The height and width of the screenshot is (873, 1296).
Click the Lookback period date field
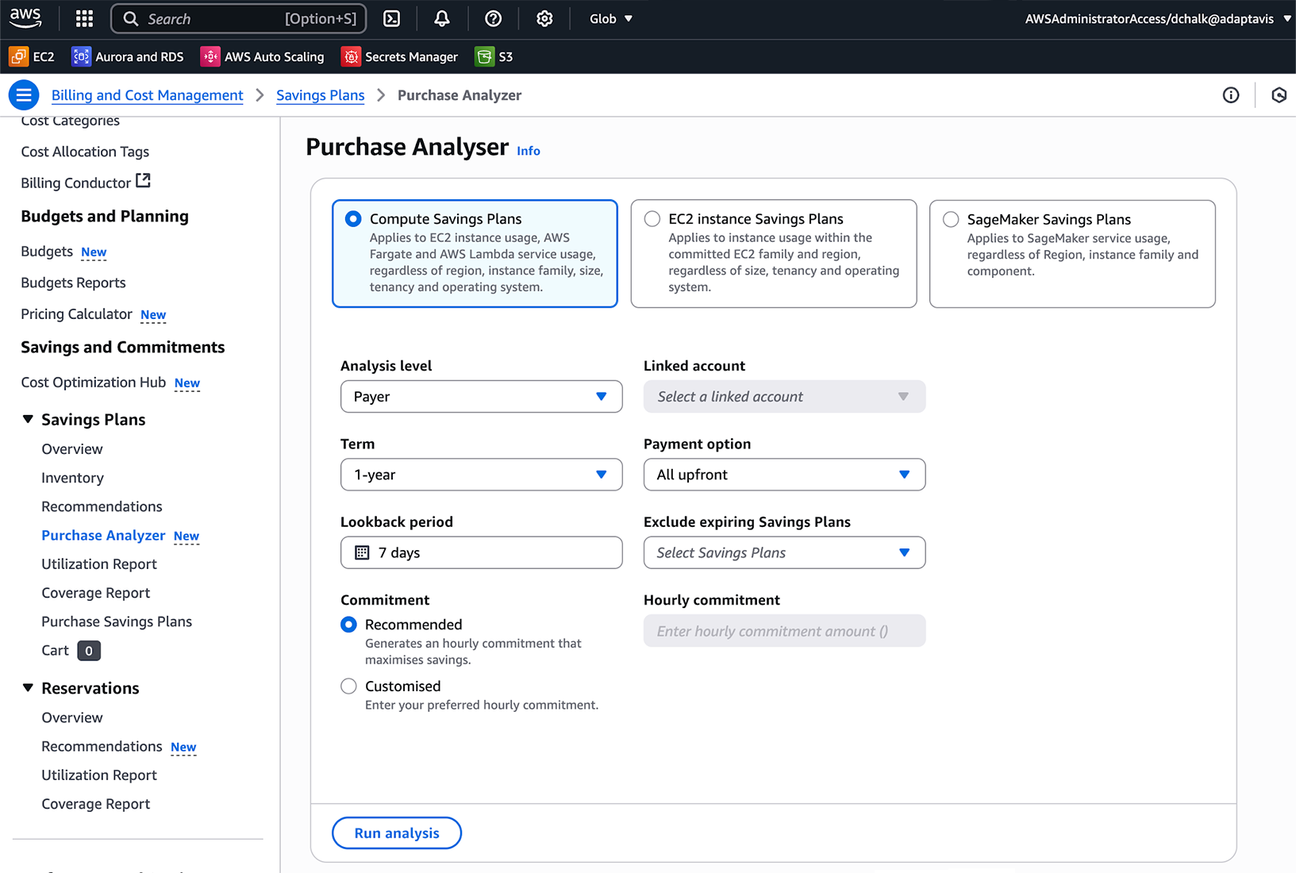[x=481, y=553]
